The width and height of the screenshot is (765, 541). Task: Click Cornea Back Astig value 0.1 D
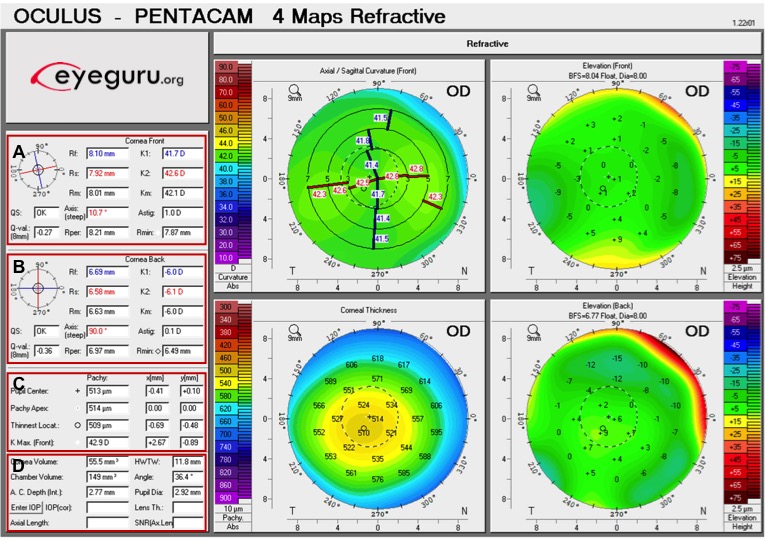click(182, 331)
